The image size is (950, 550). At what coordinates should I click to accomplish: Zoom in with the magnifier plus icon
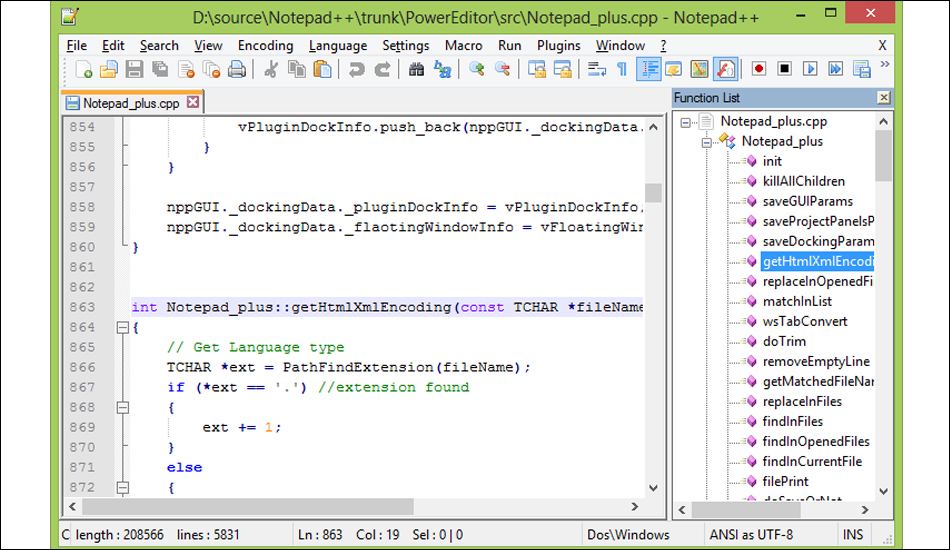point(476,70)
